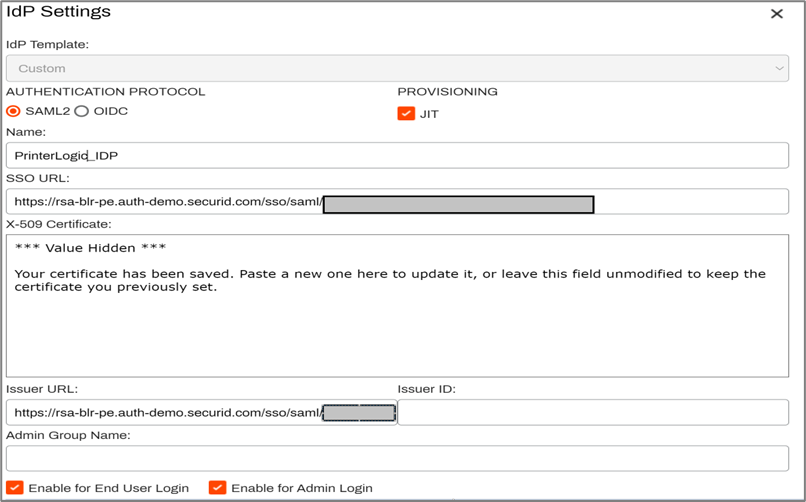Disable the Enable for End User Login checkbox

coord(15,488)
